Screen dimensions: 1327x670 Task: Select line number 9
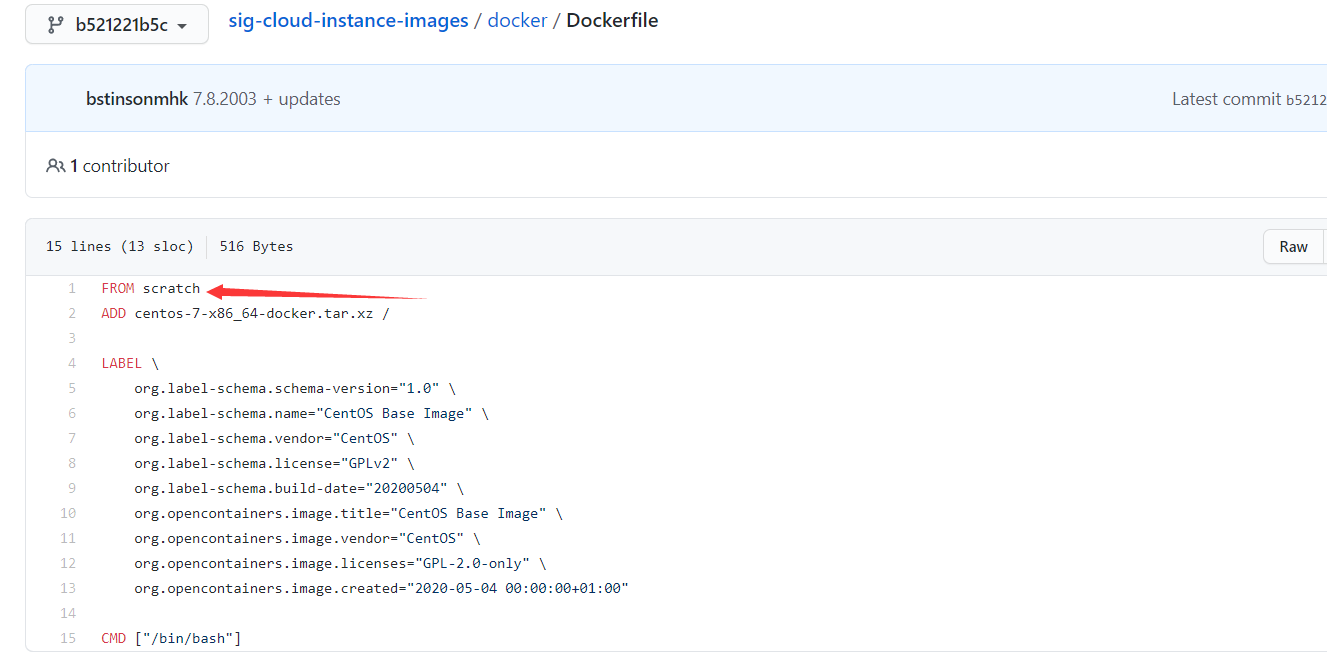tap(71, 488)
